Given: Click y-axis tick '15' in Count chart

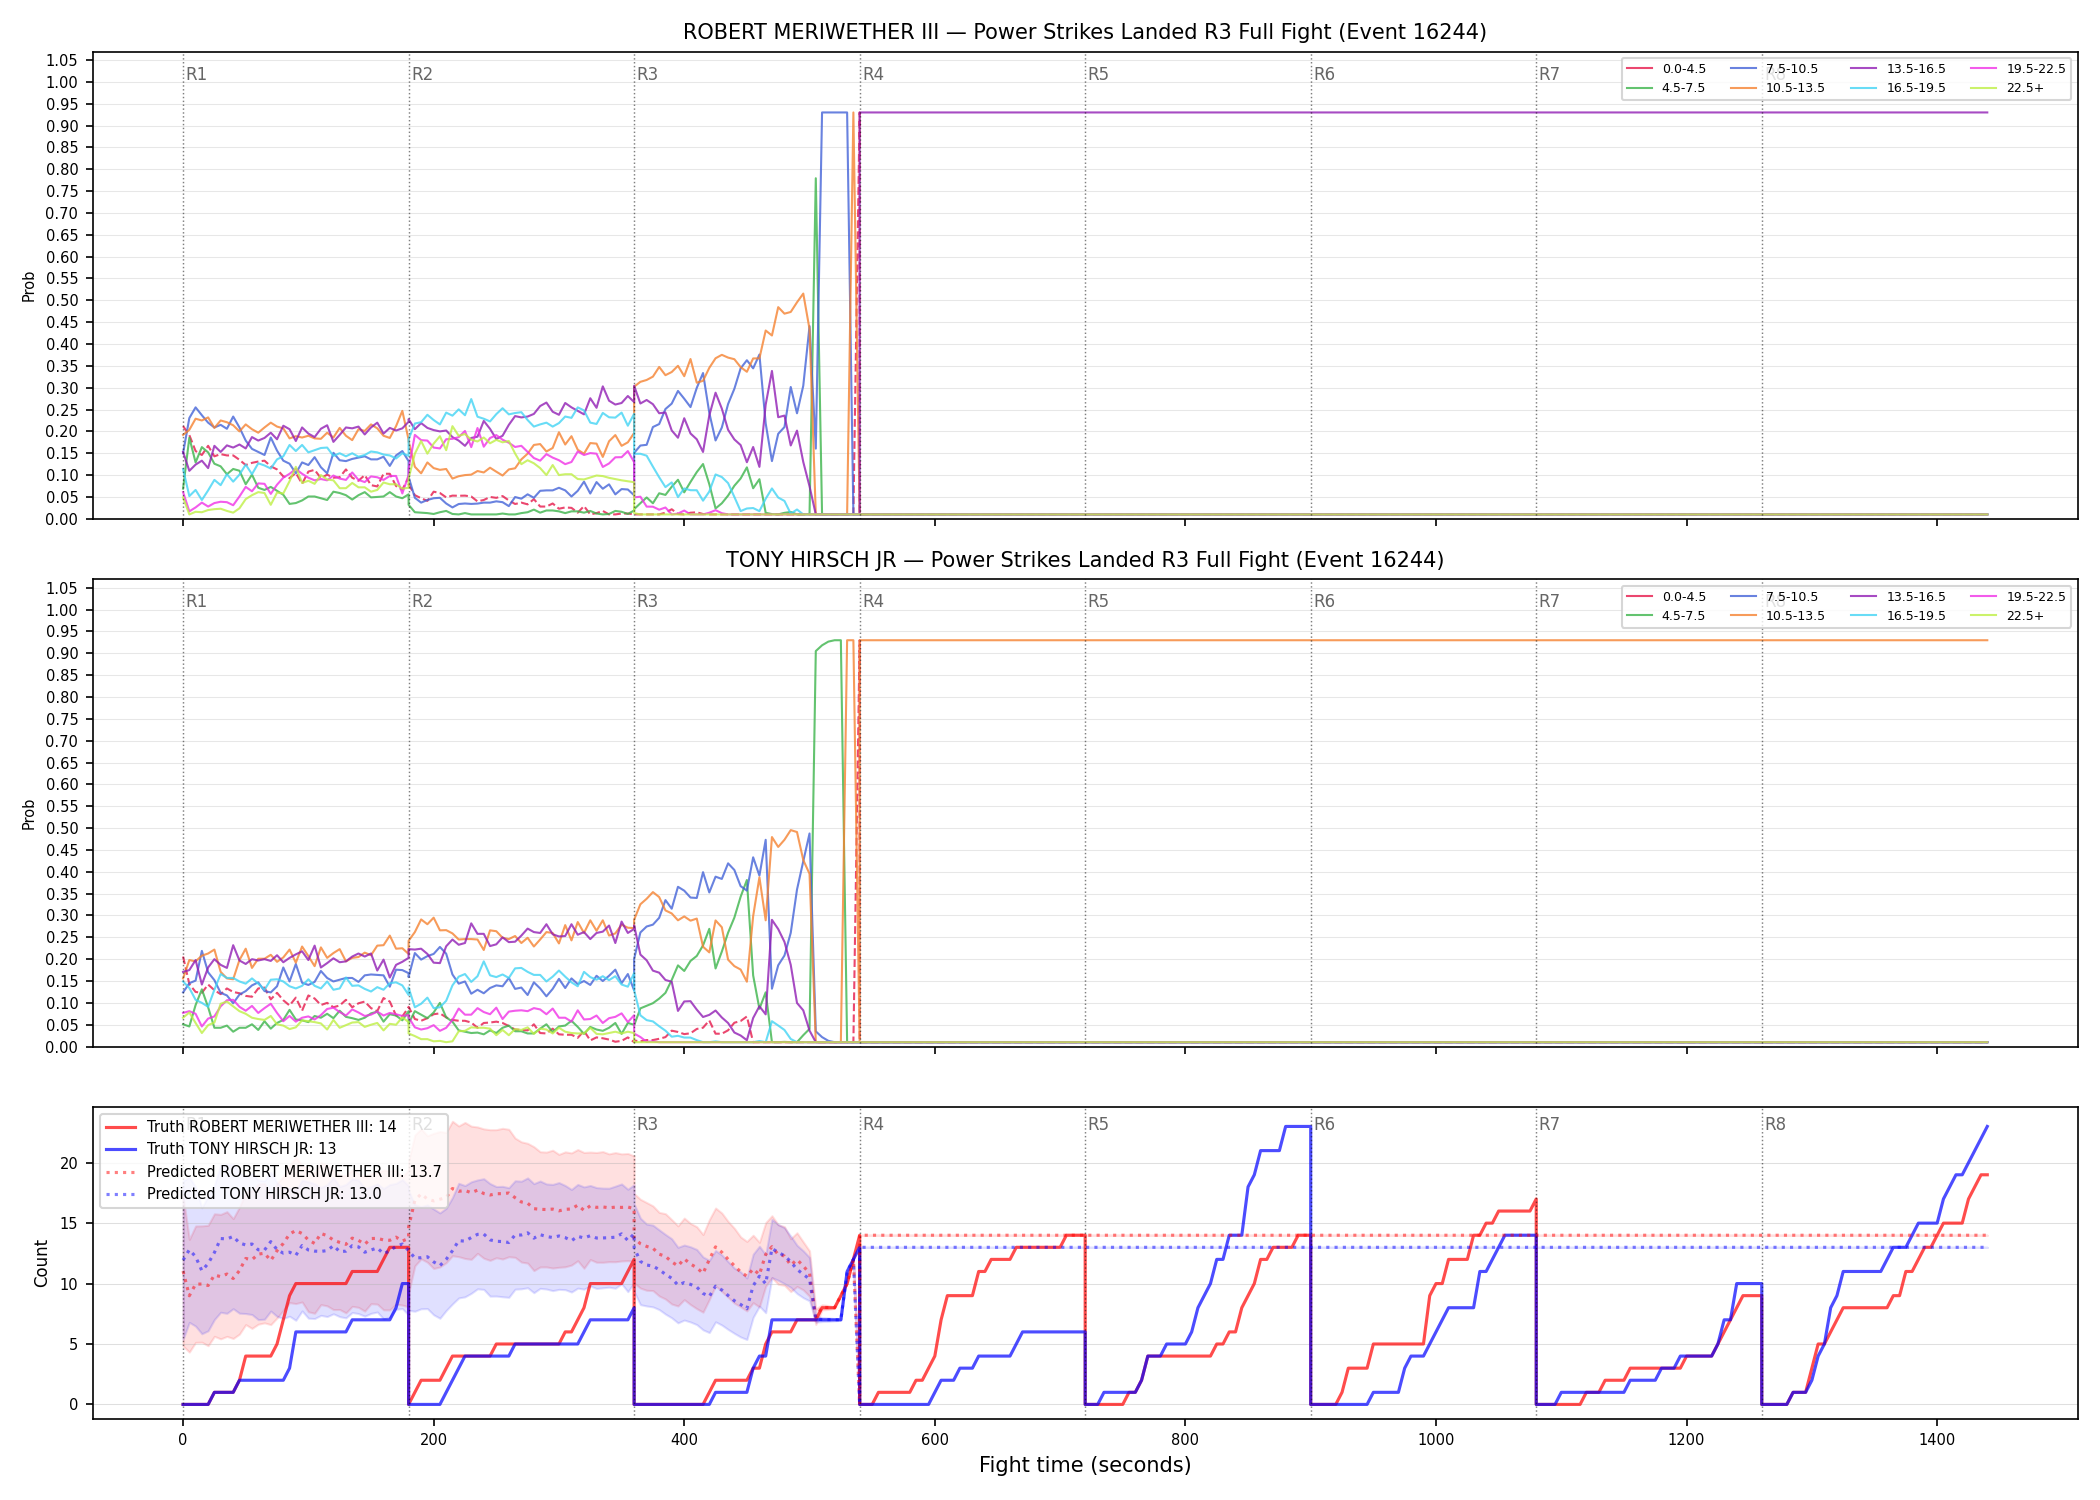Looking at the screenshot, I should pos(69,1223).
